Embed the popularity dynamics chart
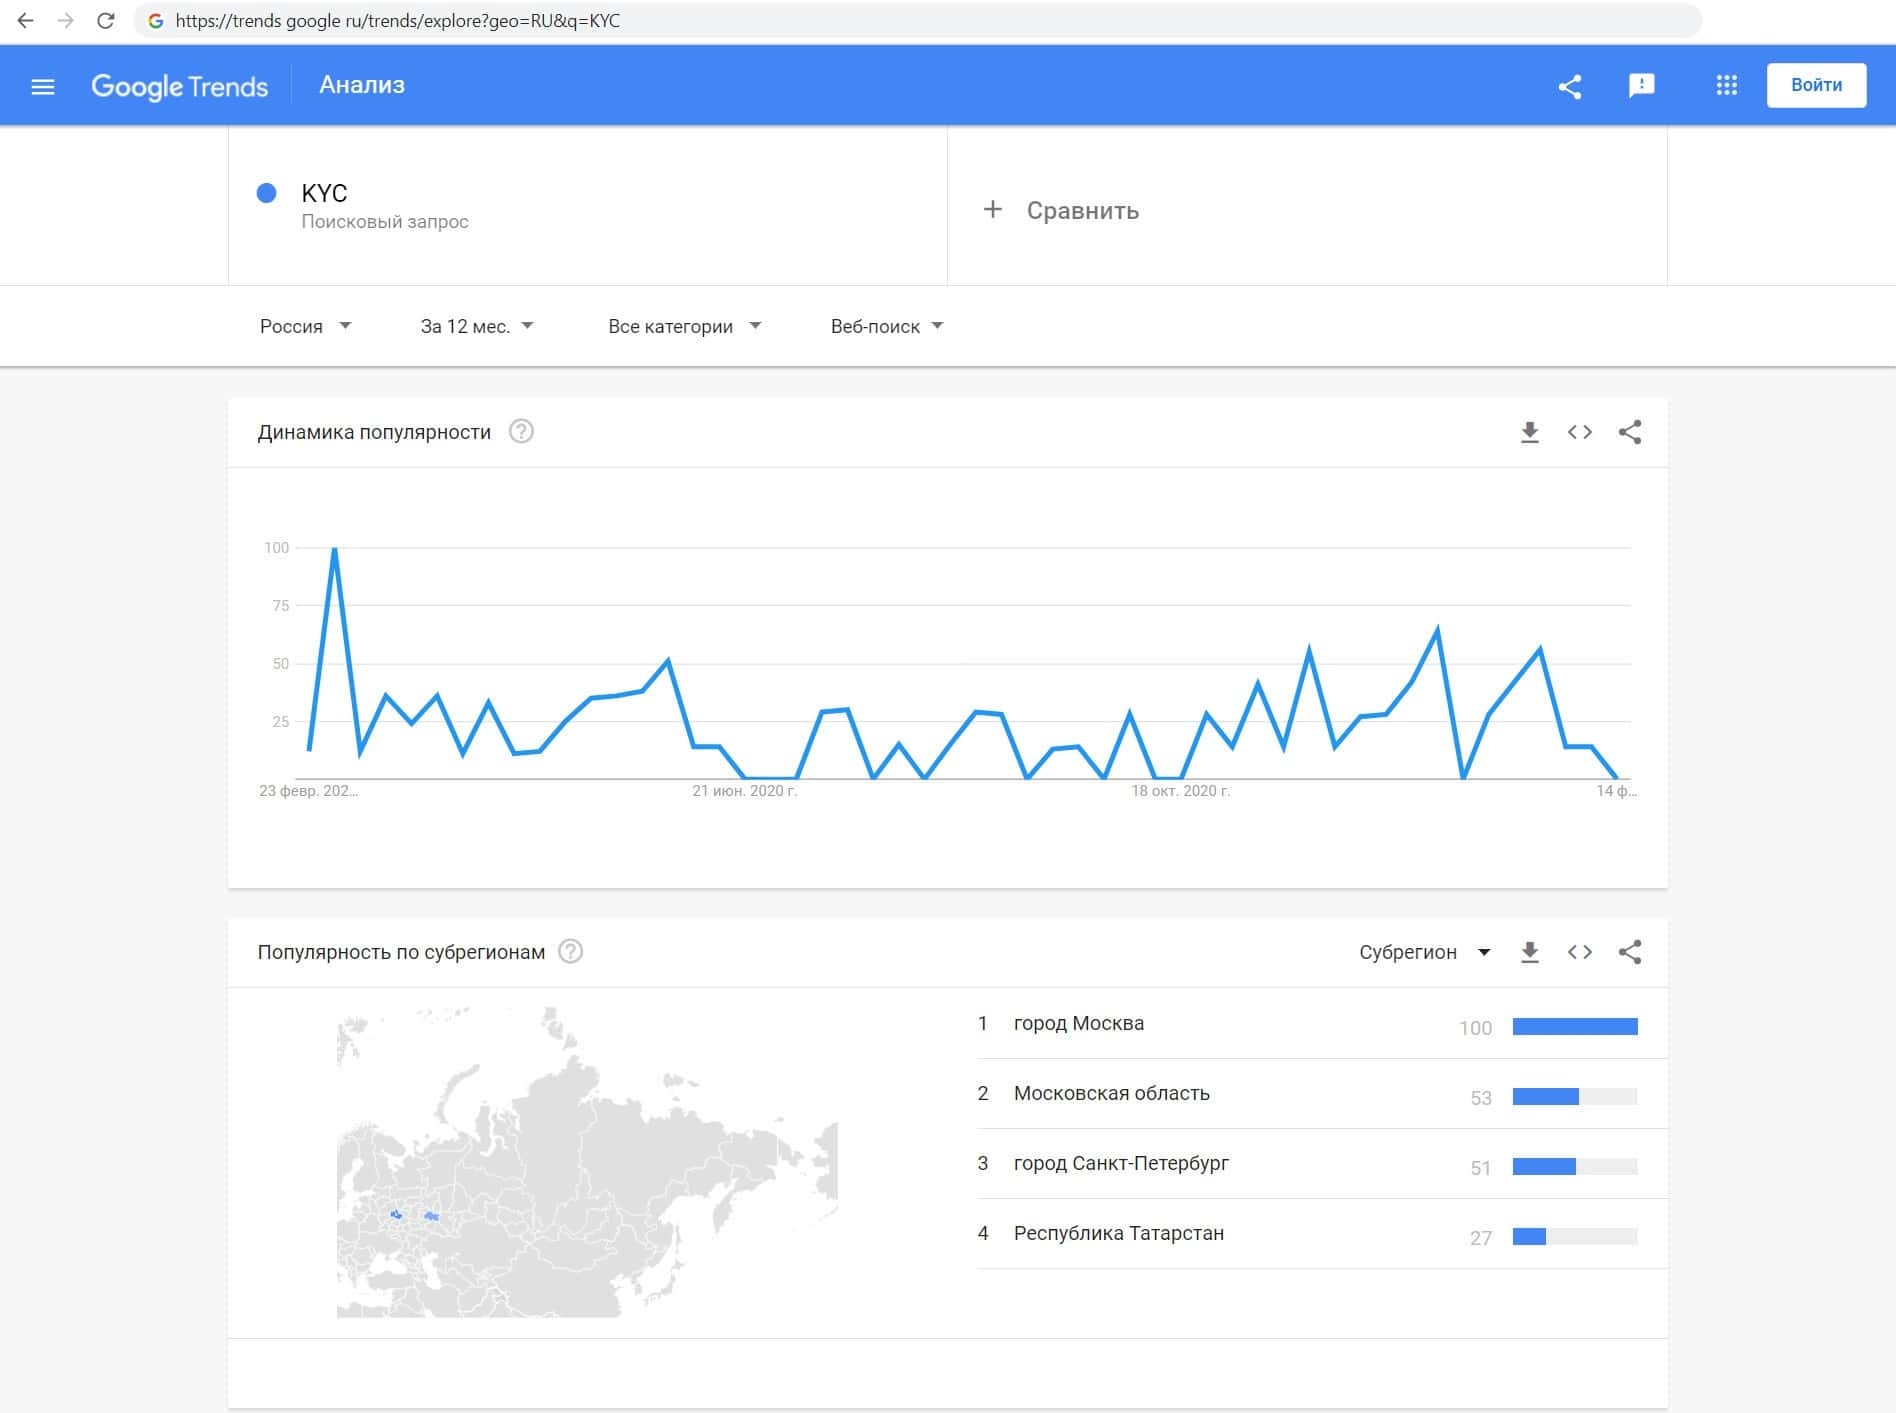 pos(1579,432)
